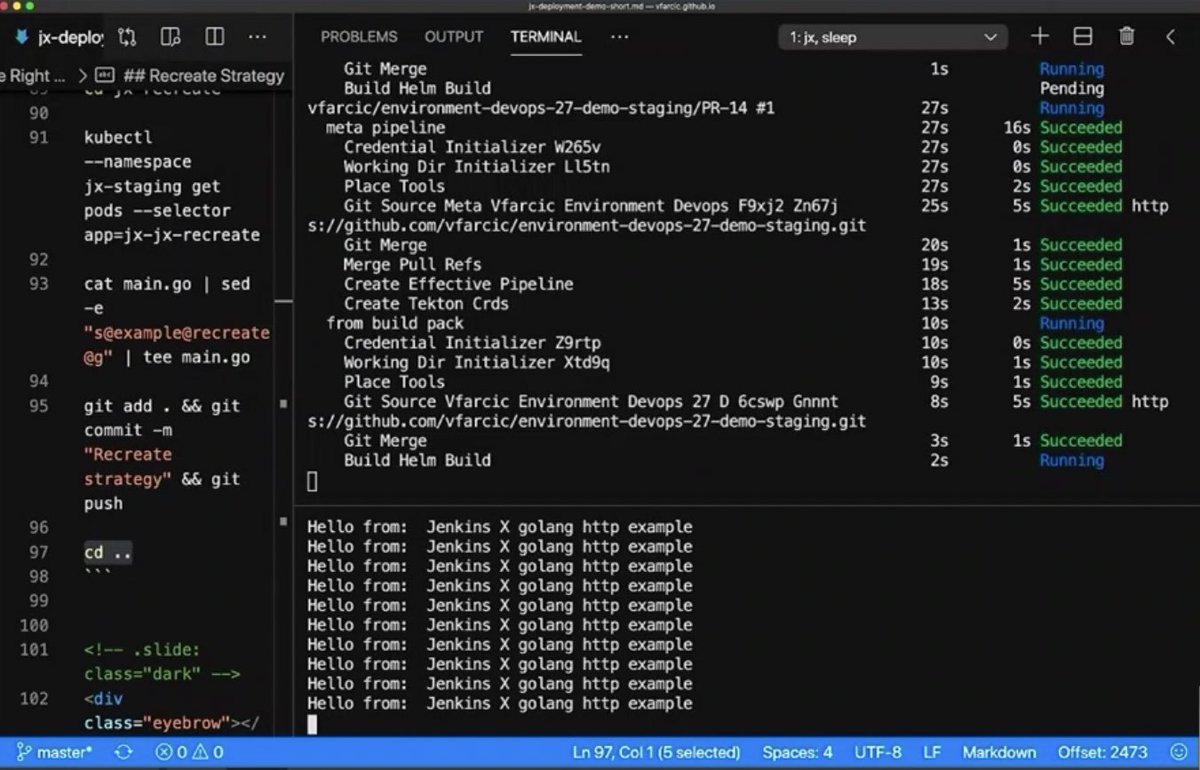Split the terminal panel

(1083, 37)
